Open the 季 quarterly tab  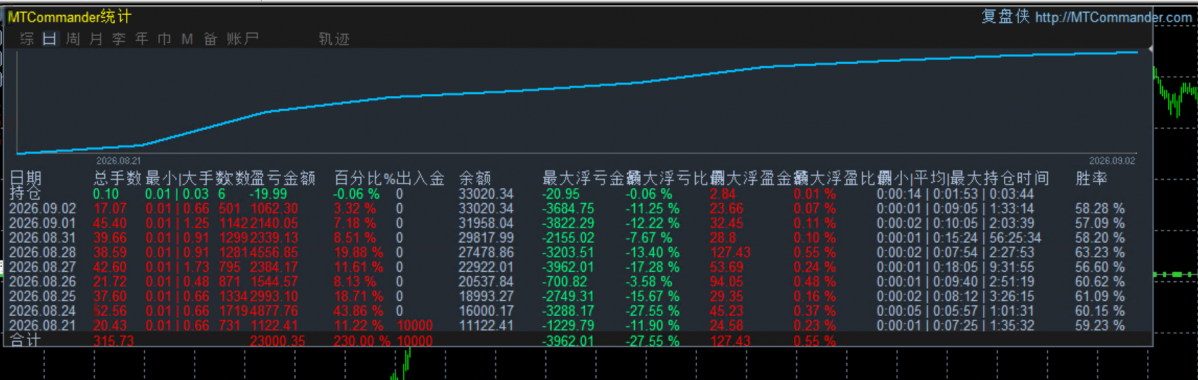(x=118, y=39)
